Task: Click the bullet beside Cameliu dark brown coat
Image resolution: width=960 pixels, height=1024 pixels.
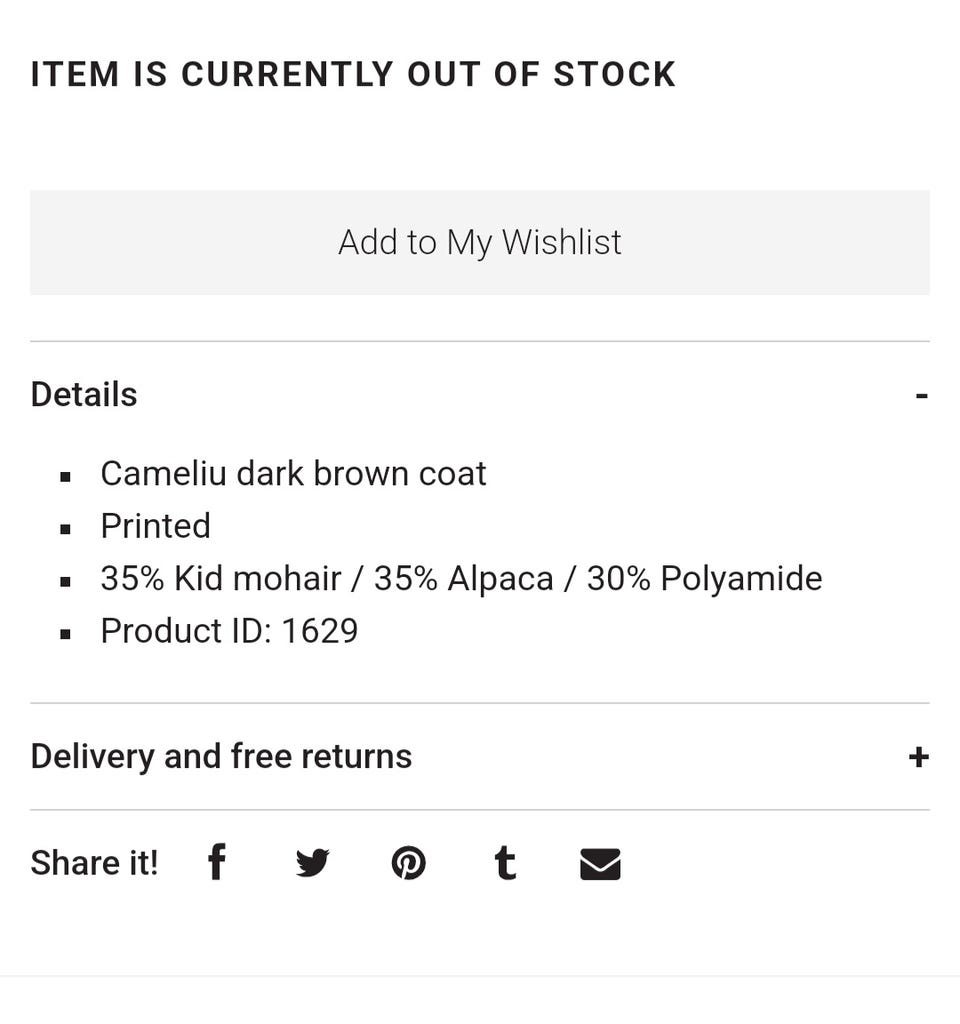Action: click(x=66, y=476)
